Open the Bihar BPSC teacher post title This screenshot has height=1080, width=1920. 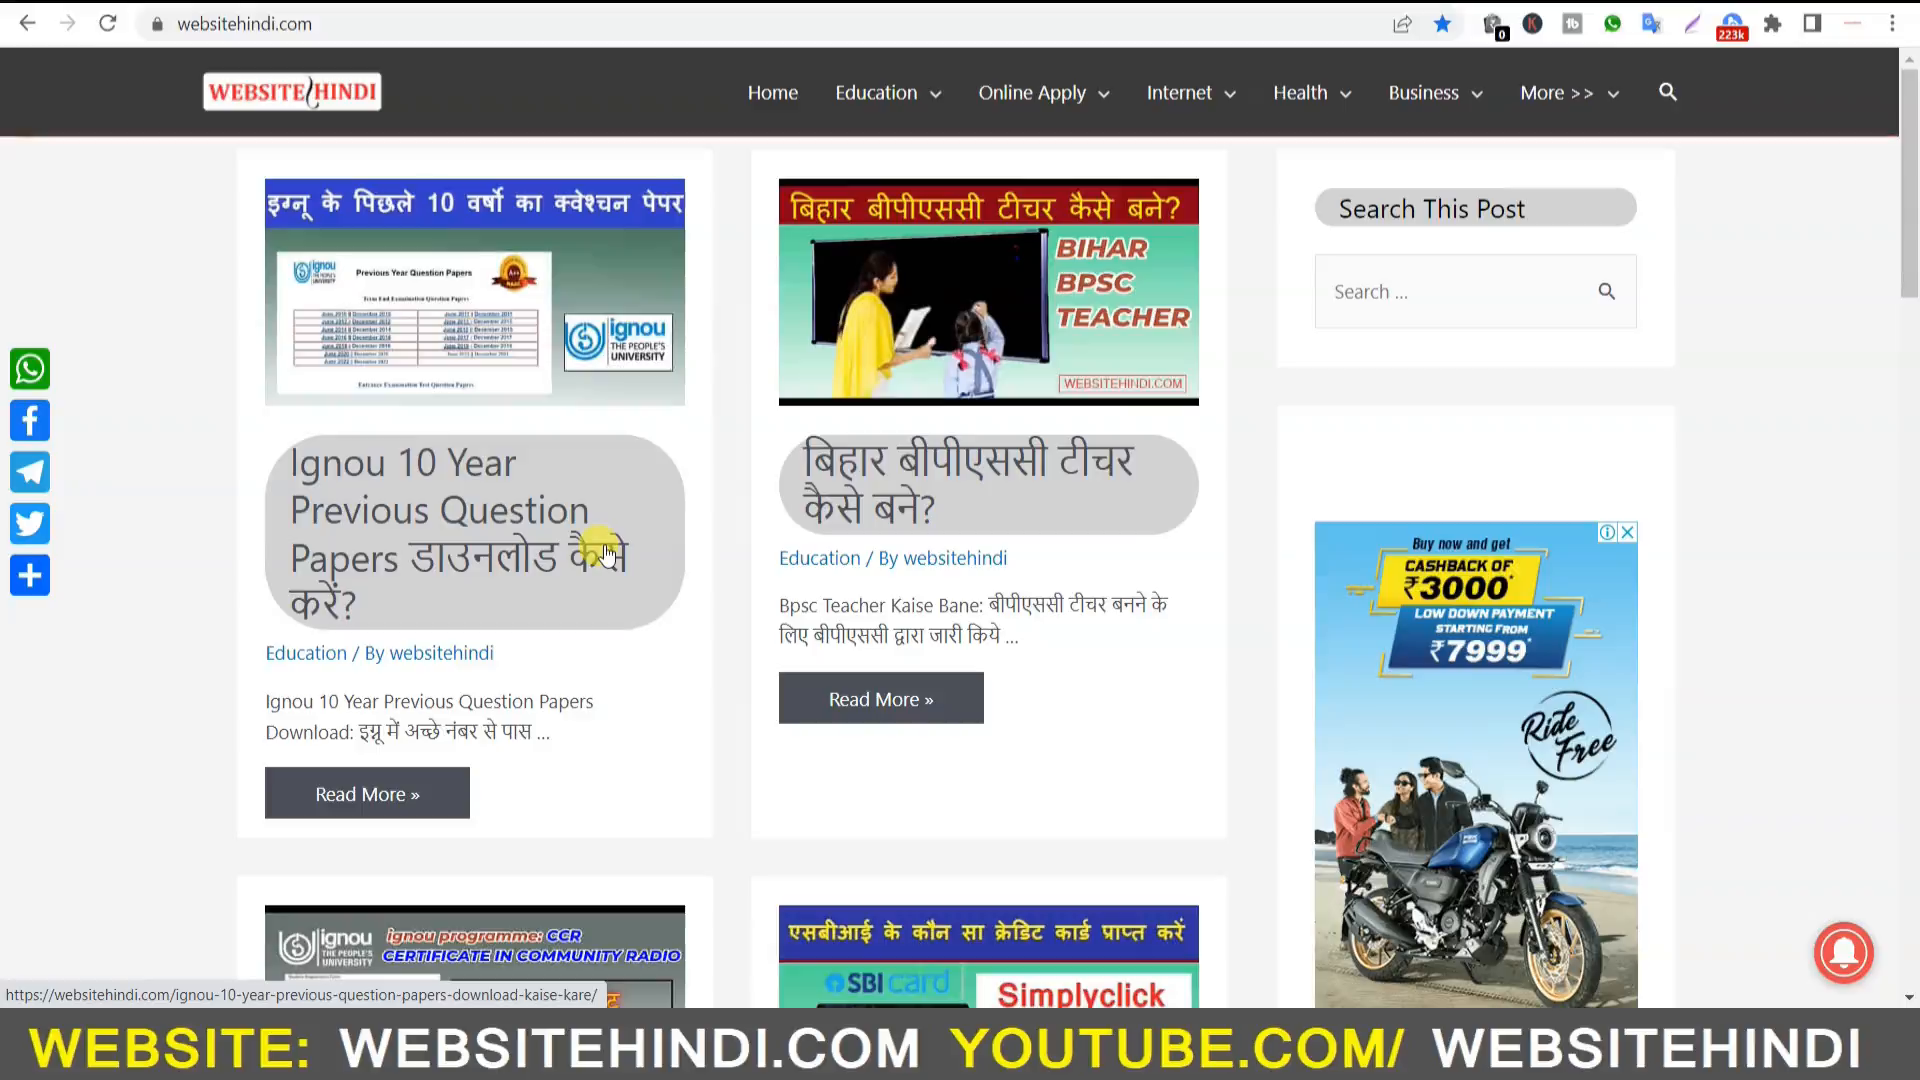click(x=968, y=484)
